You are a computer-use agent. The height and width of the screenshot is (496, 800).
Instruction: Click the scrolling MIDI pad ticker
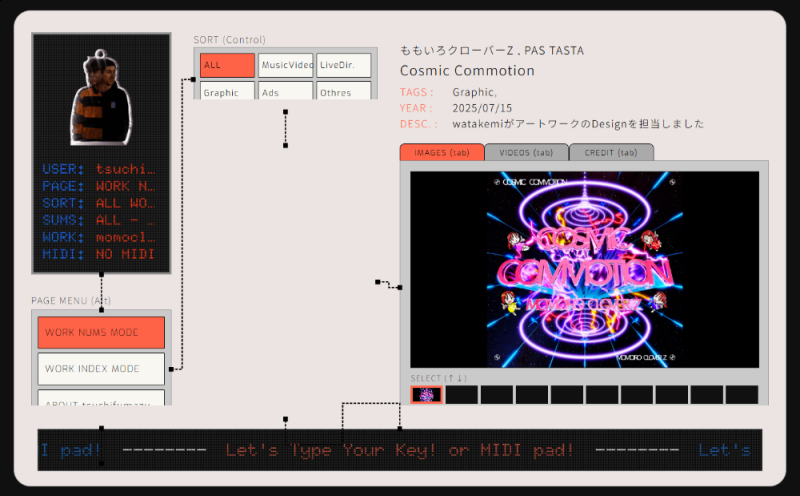click(x=399, y=450)
